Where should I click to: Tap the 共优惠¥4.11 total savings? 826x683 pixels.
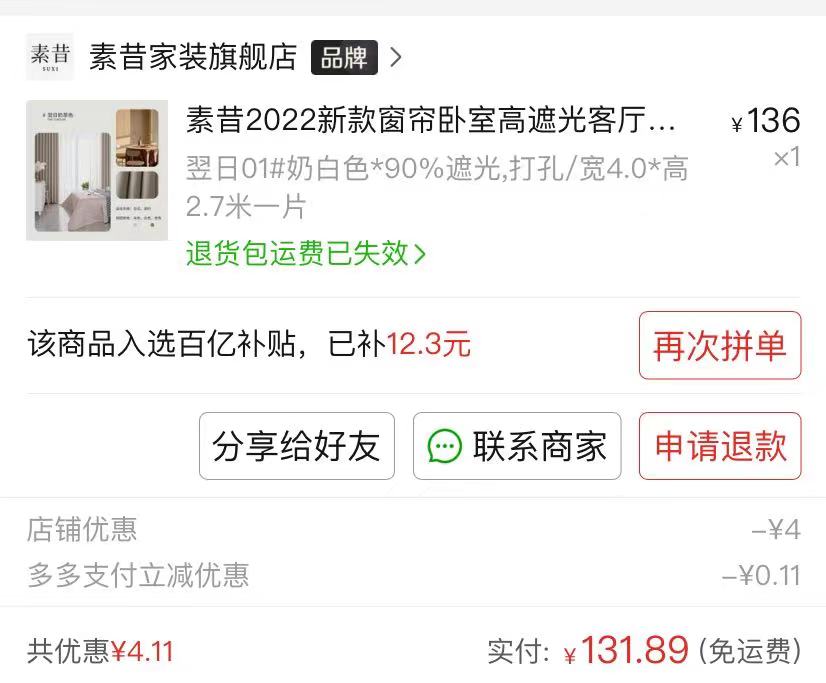coord(100,651)
